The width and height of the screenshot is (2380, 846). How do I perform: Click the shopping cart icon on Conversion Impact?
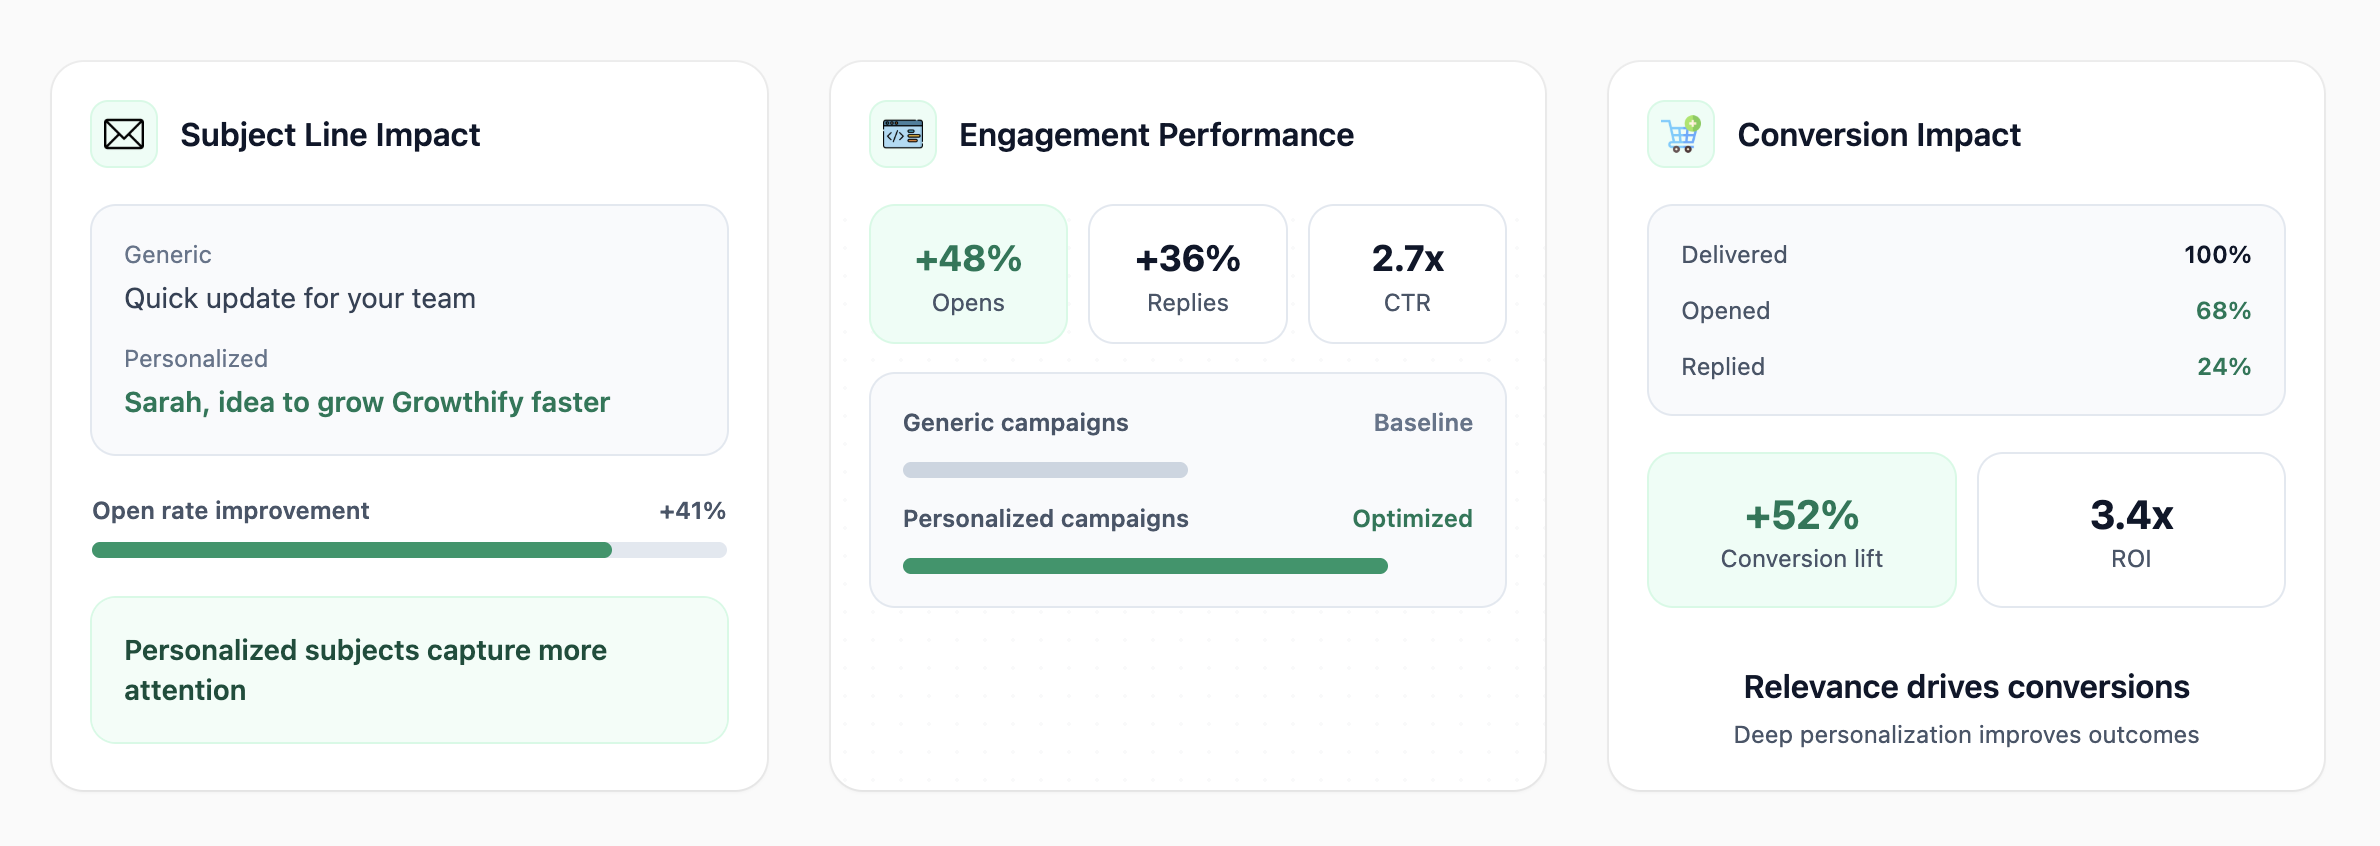pyautogui.click(x=1679, y=133)
